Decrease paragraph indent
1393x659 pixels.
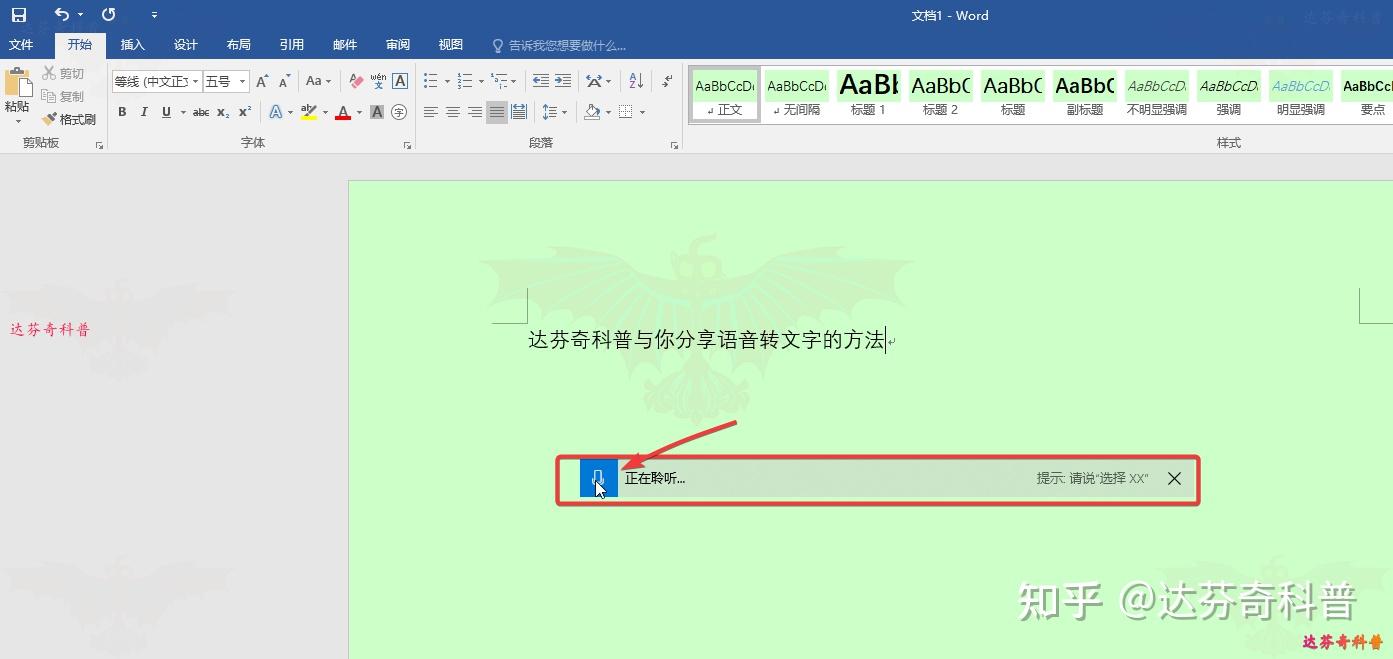click(x=540, y=82)
